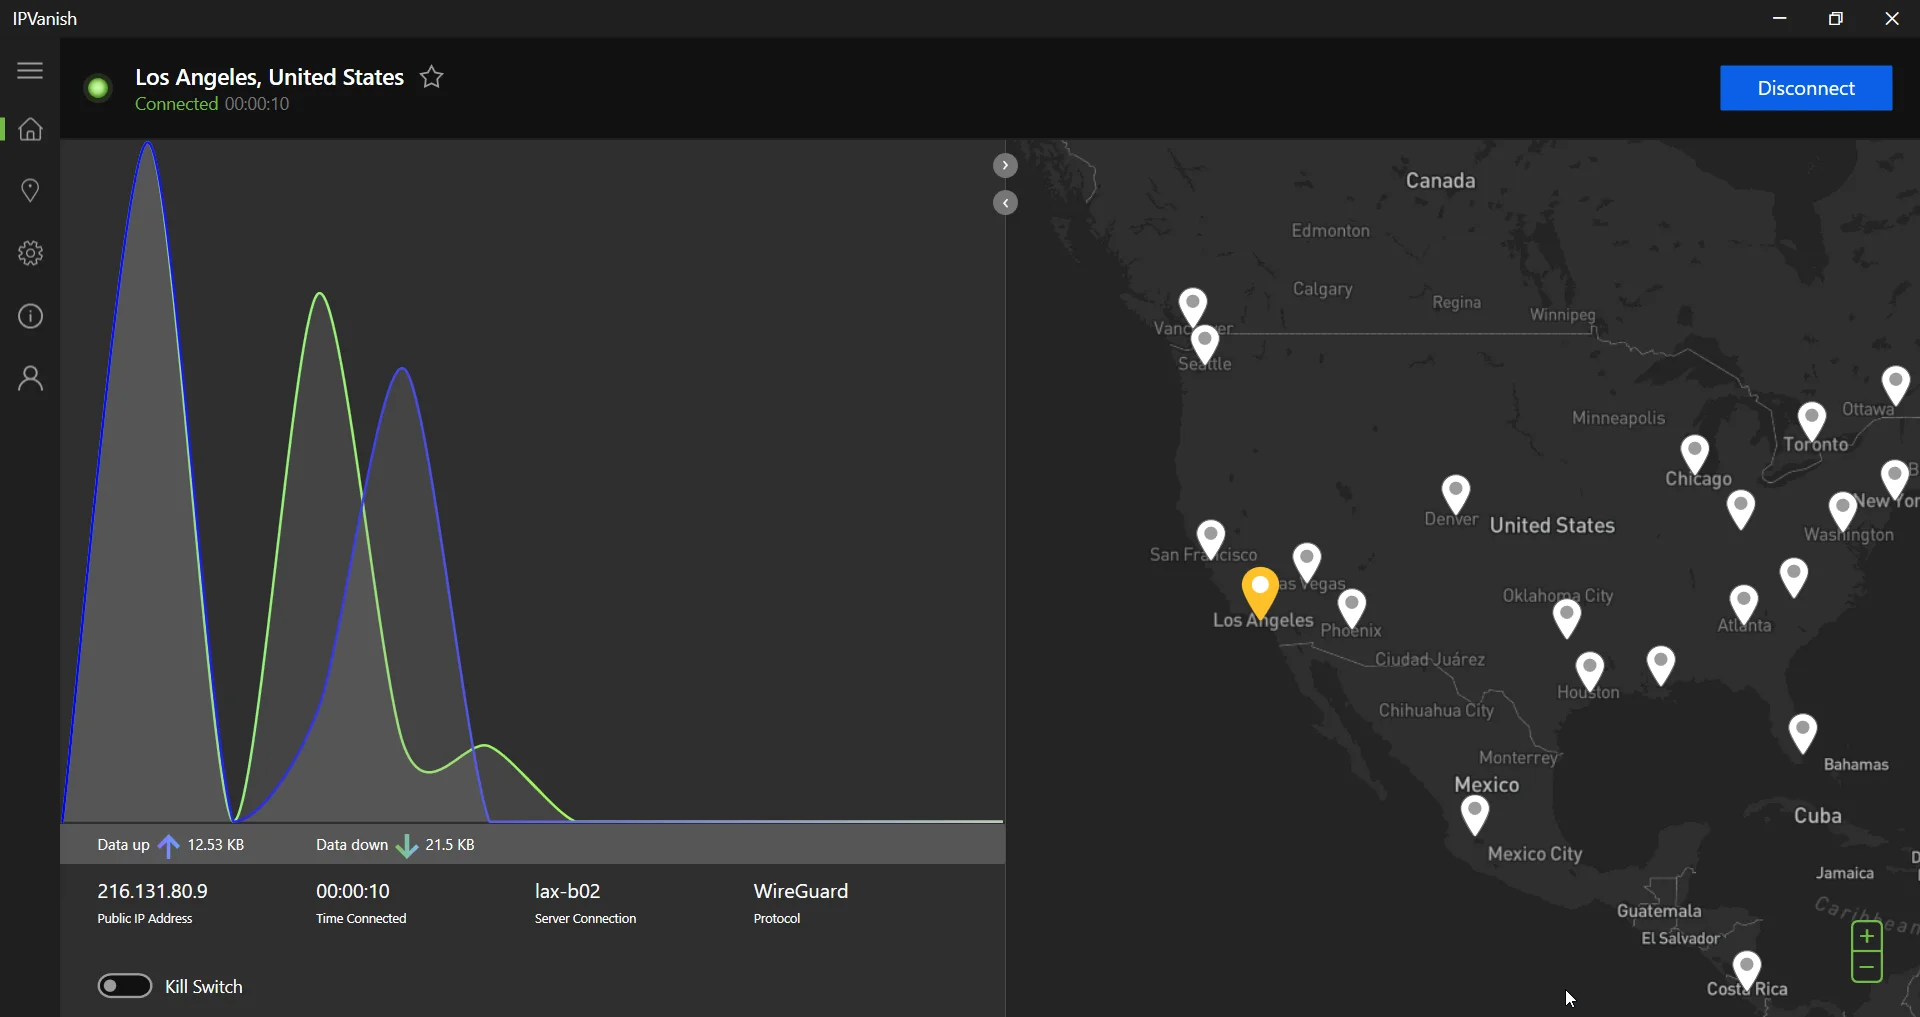Select the Seattle map pin

[1205, 343]
